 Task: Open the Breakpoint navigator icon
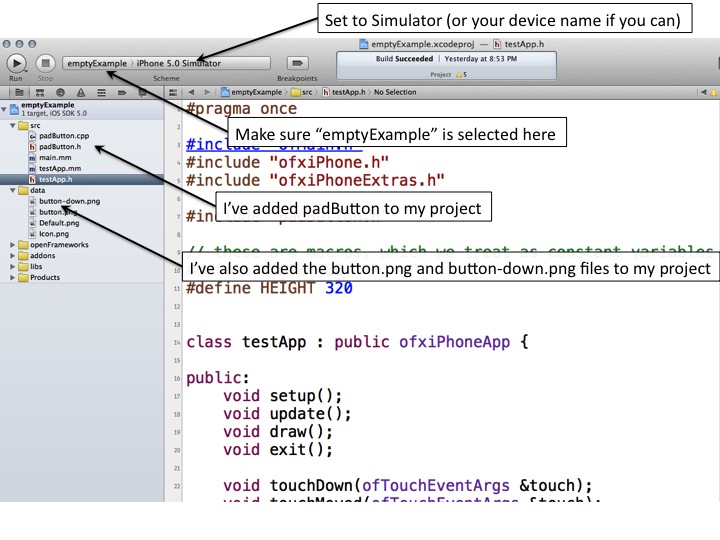coord(123,92)
